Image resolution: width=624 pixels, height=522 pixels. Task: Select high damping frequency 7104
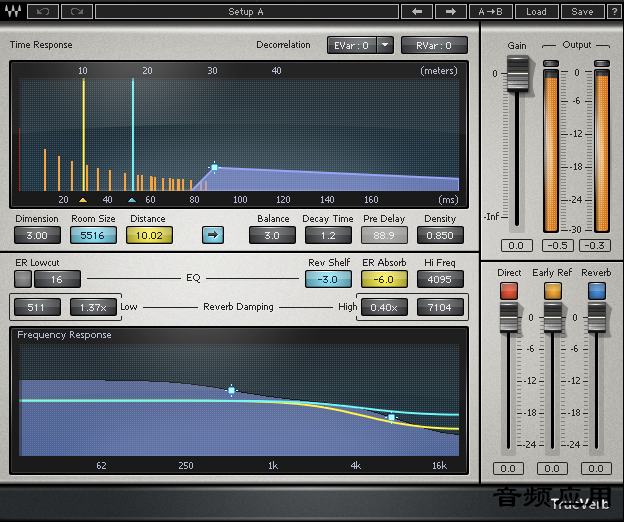click(x=440, y=307)
